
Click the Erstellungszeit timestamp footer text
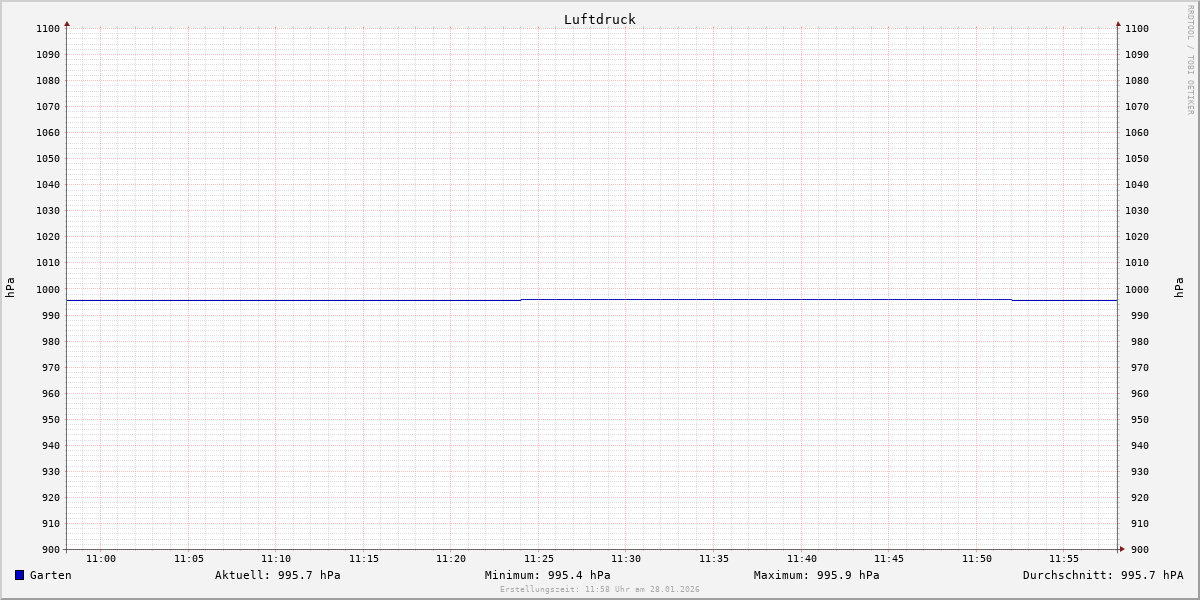[x=599, y=589]
